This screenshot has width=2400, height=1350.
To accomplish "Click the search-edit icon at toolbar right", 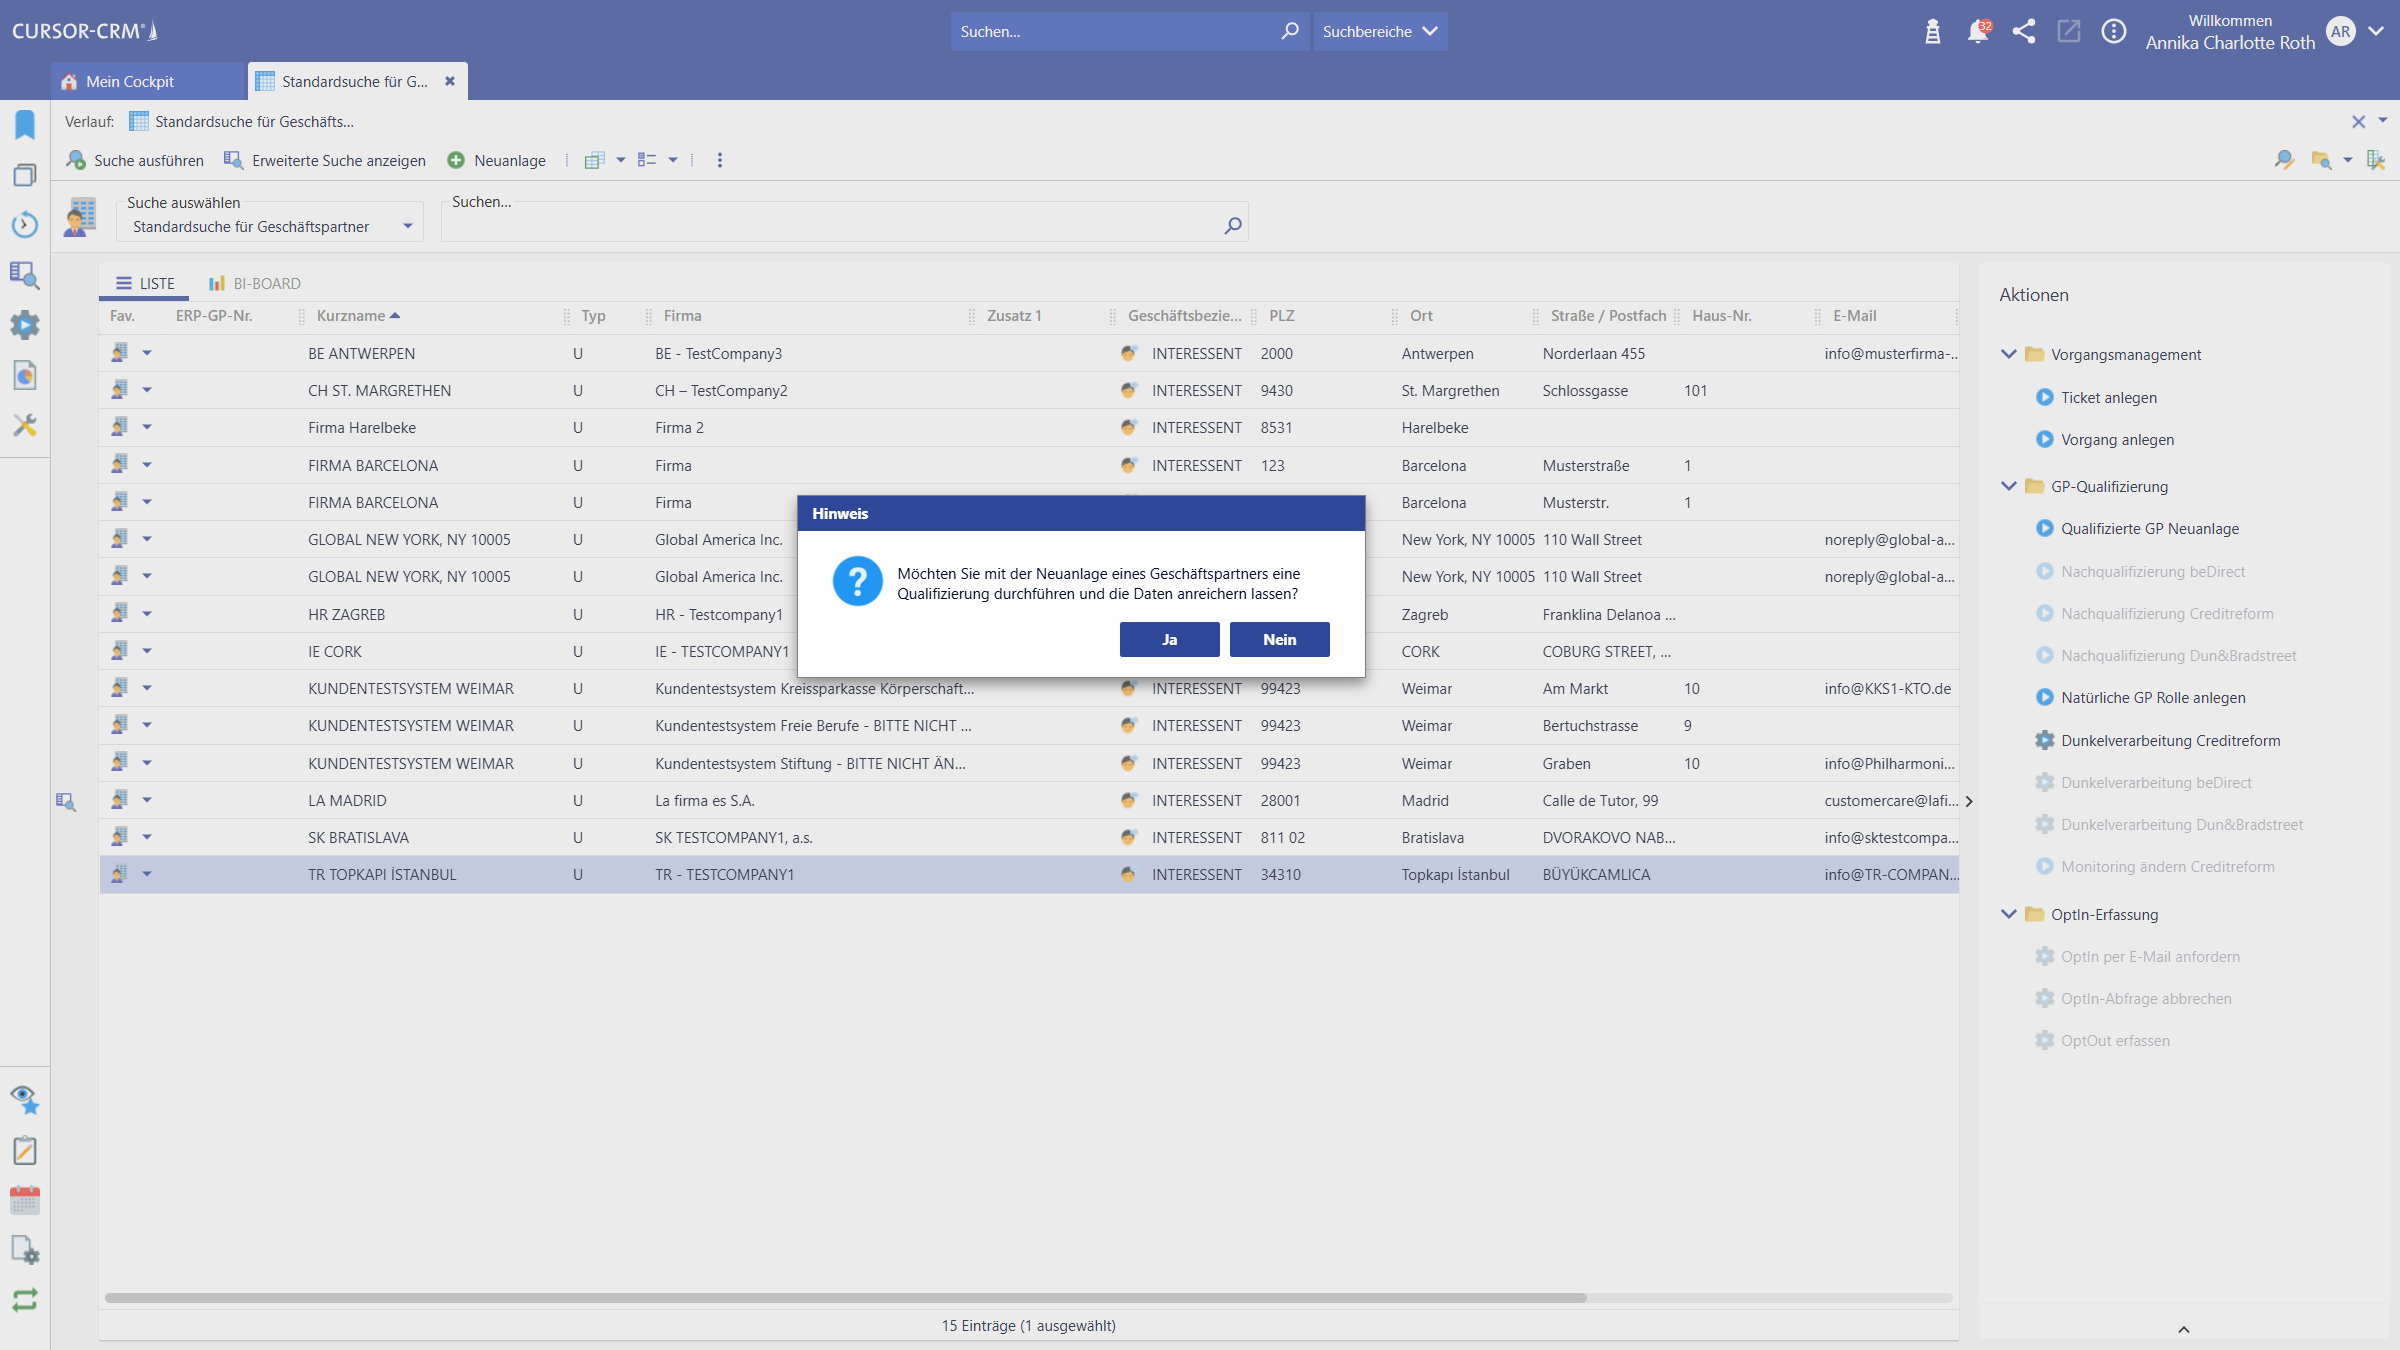I will click(x=2284, y=160).
